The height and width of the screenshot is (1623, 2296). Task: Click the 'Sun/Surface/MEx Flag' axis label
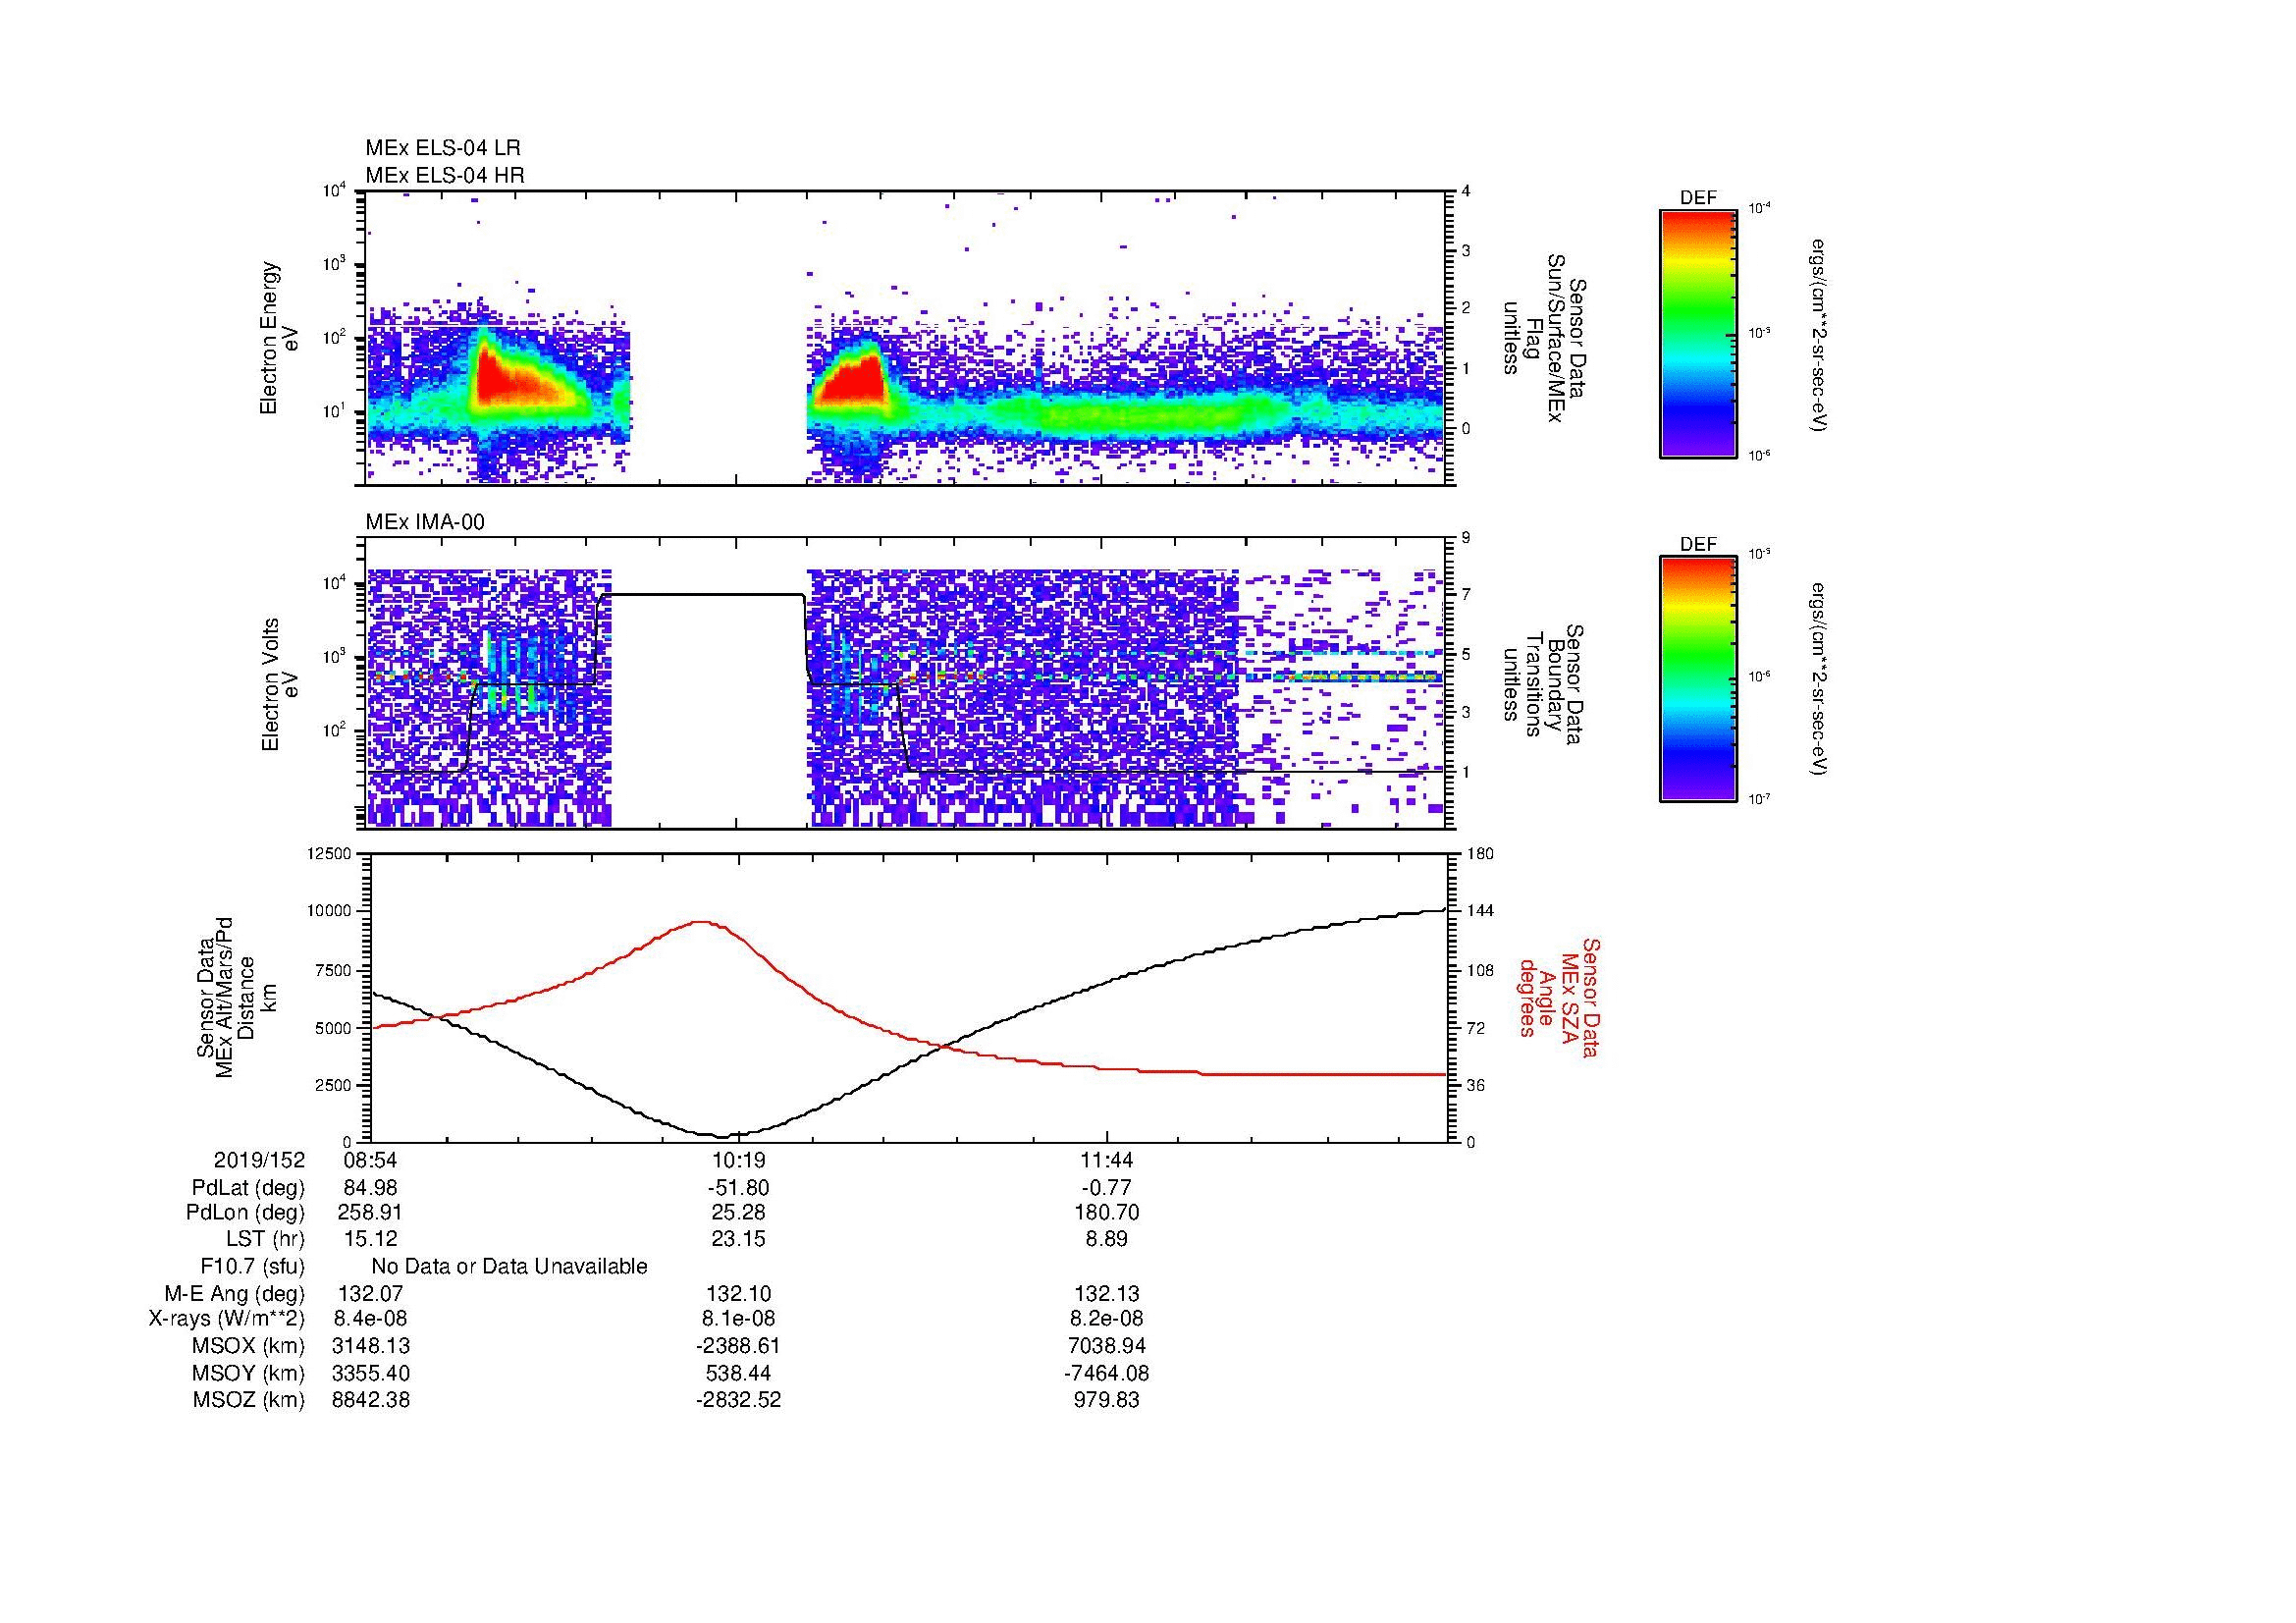tap(1543, 338)
